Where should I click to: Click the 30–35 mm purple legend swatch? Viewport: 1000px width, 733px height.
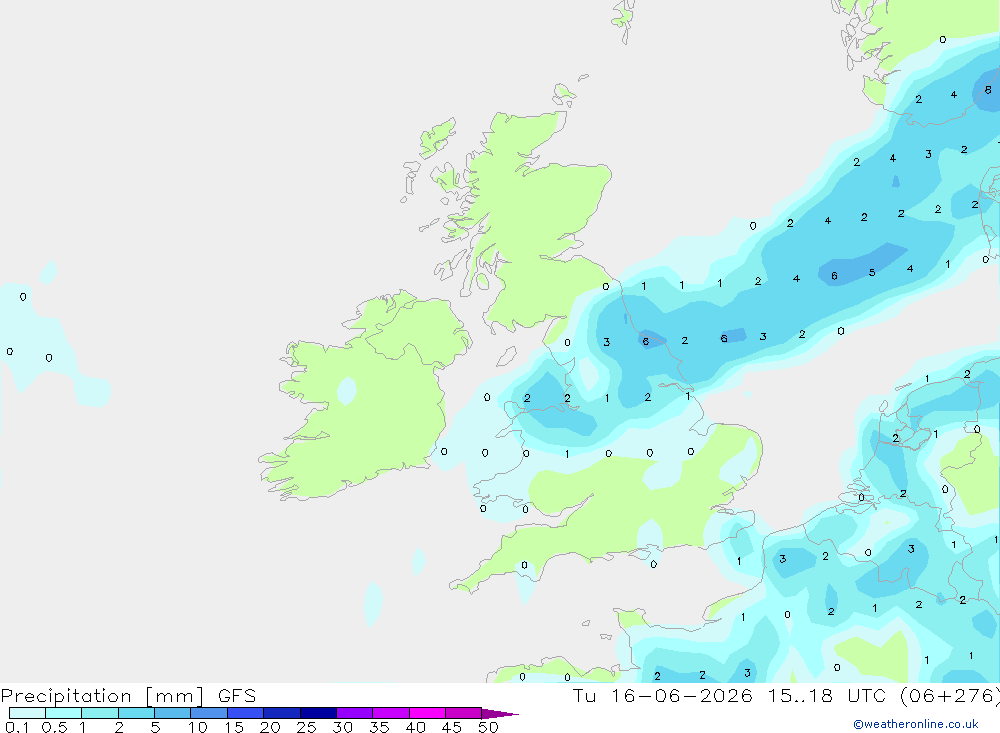pyautogui.click(x=355, y=713)
